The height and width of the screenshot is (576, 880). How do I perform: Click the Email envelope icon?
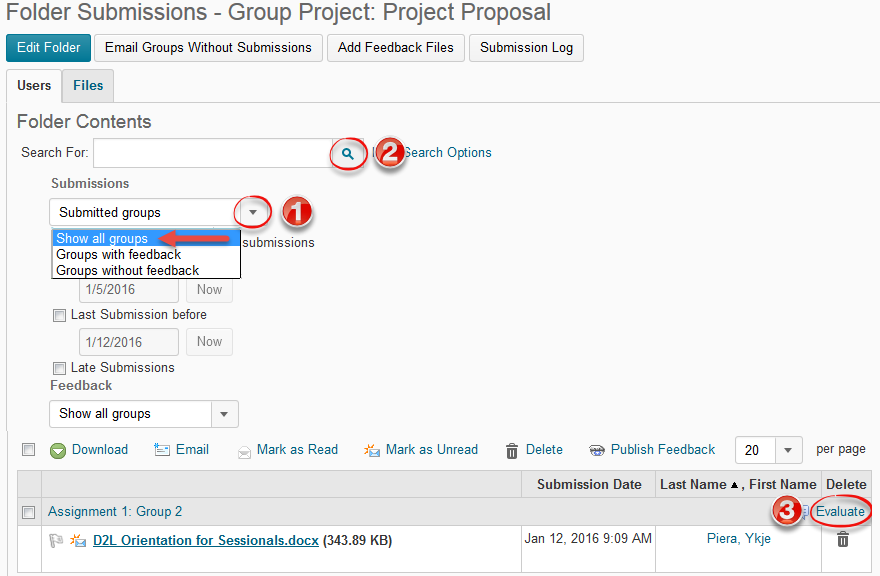click(162, 450)
